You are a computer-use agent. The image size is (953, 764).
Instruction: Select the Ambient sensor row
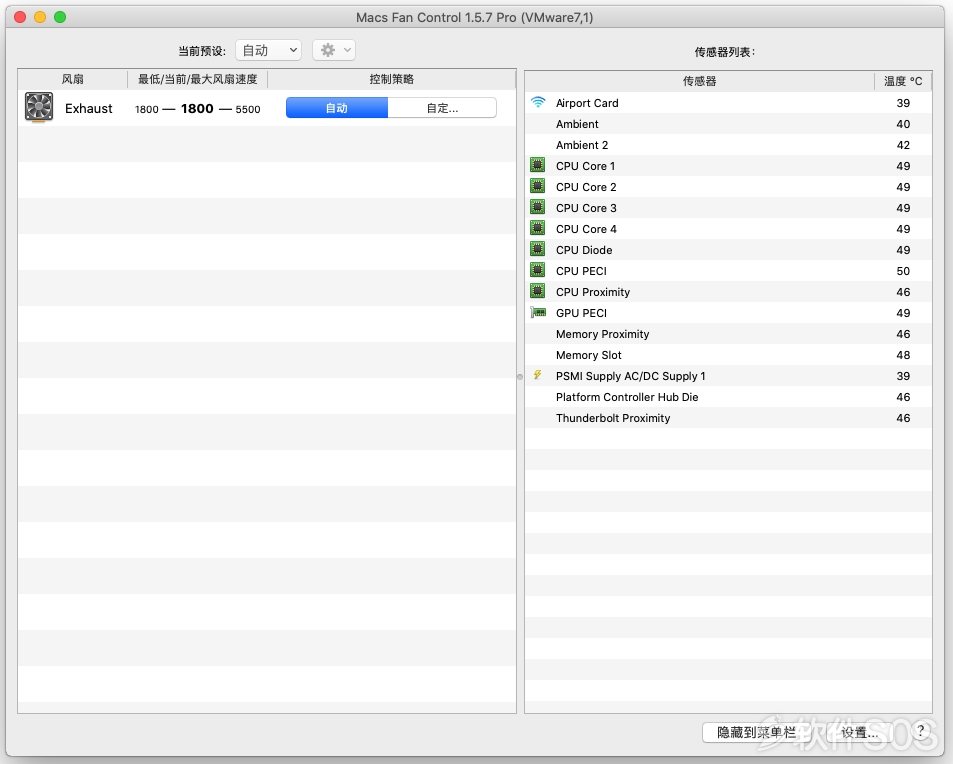[728, 124]
